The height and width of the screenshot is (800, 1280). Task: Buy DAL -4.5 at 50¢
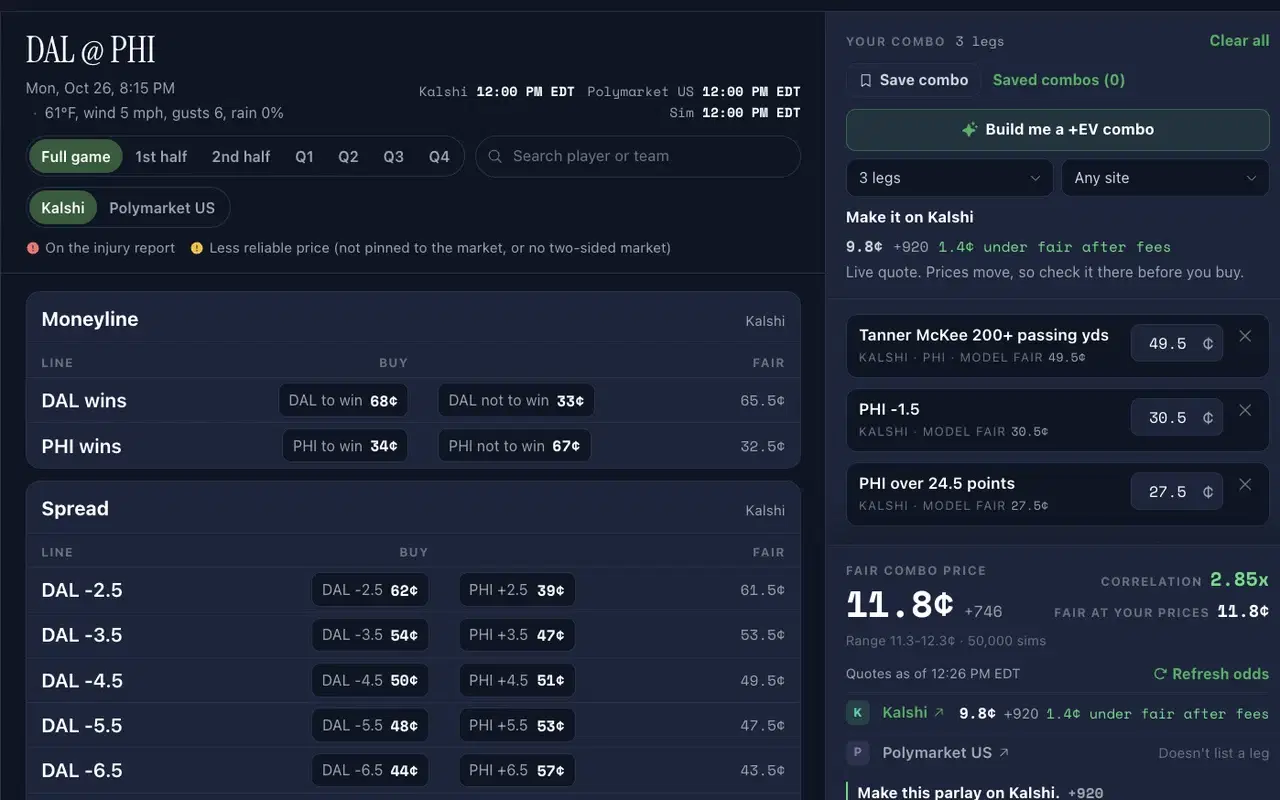370,681
